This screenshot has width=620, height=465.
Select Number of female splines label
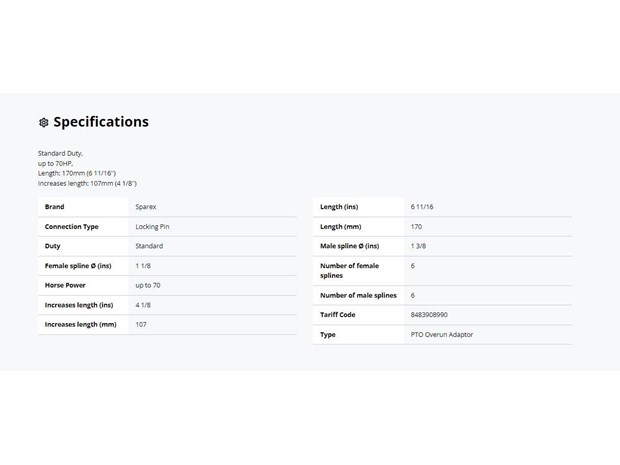(350, 271)
